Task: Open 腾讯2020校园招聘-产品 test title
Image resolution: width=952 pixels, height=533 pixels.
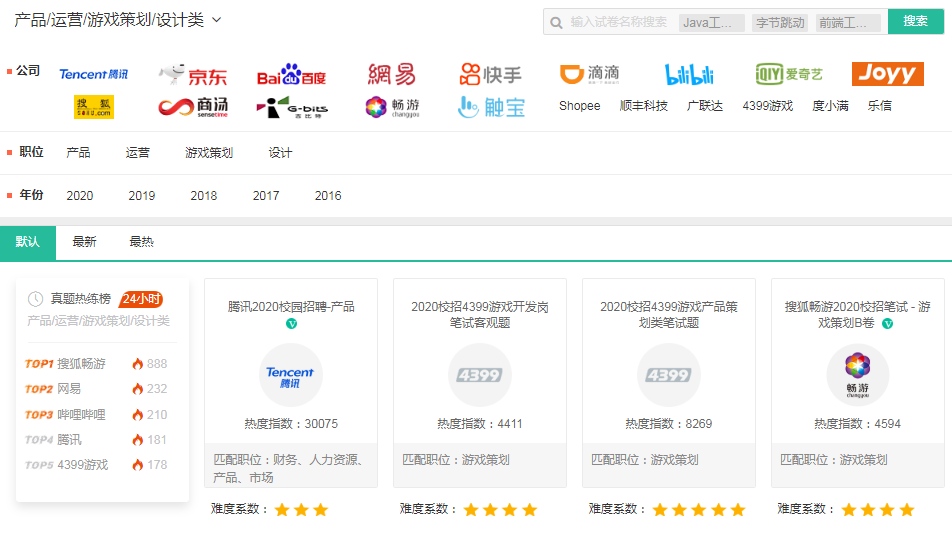Action: click(291, 307)
